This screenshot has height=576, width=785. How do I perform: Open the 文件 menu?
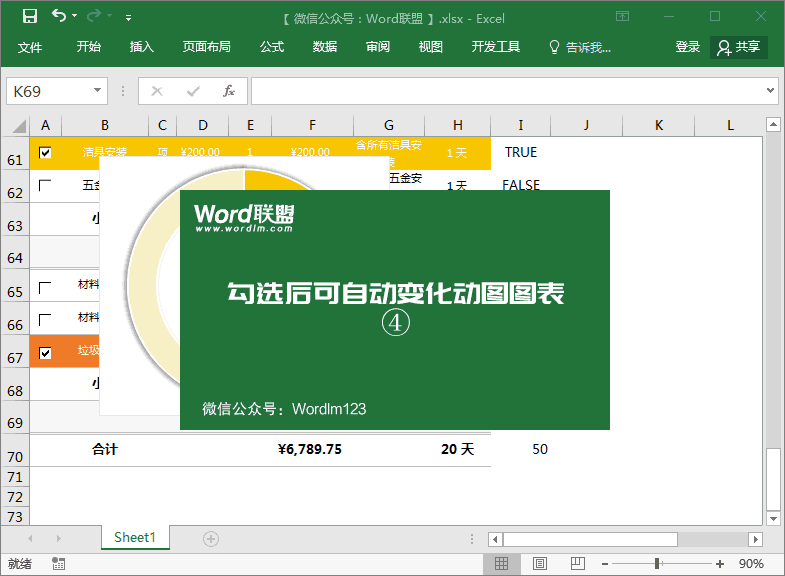click(30, 48)
